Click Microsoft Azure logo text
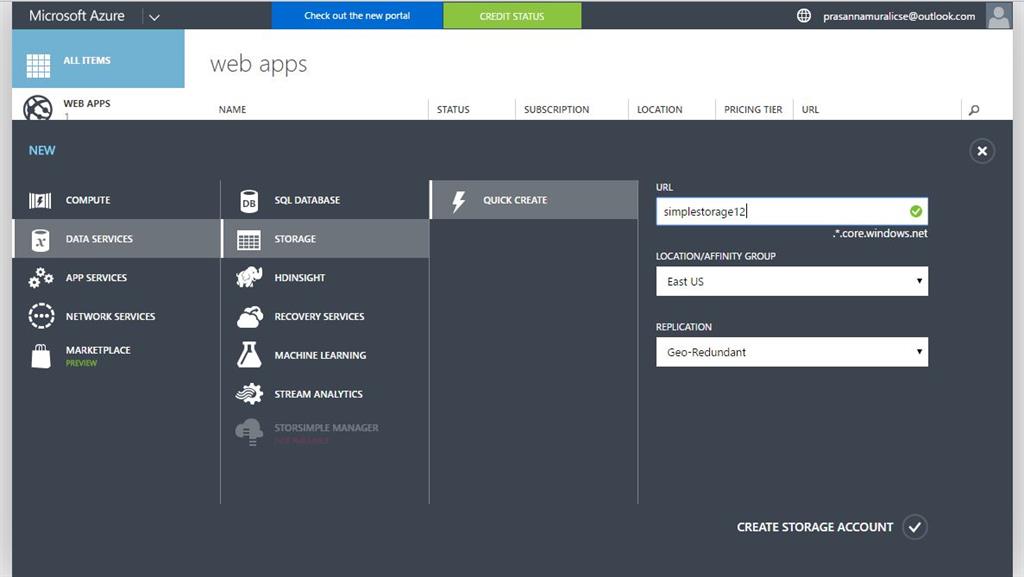 [76, 16]
